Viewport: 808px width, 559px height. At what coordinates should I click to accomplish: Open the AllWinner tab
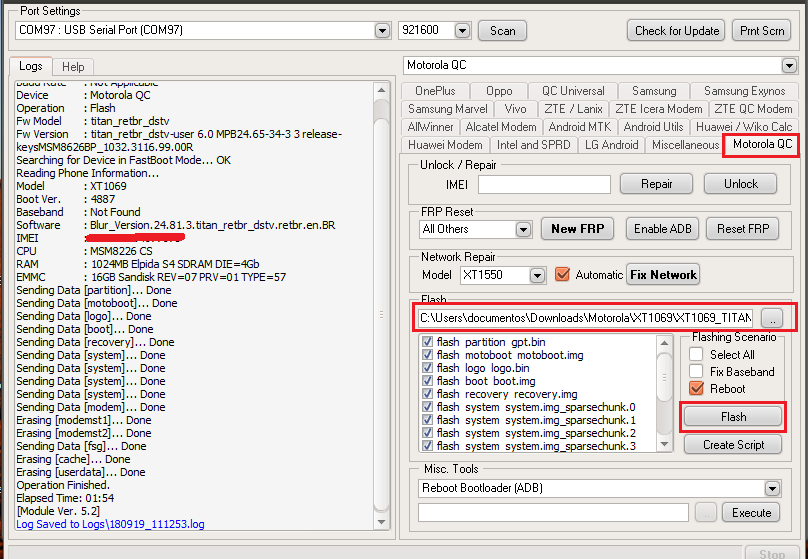(430, 127)
